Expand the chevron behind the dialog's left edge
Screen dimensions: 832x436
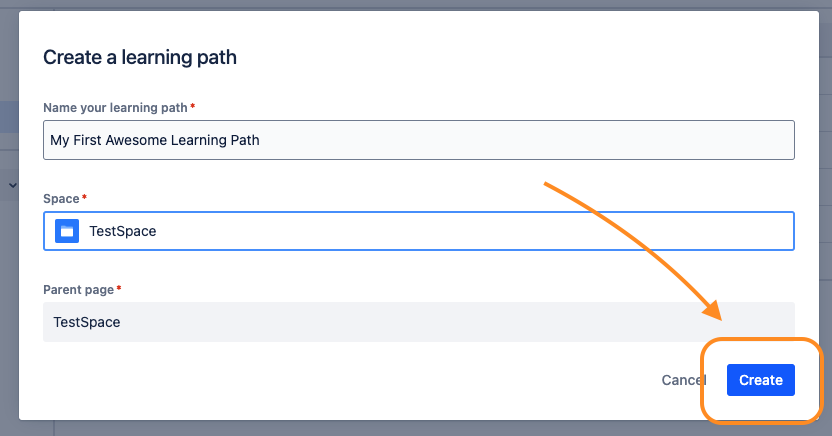click(13, 185)
